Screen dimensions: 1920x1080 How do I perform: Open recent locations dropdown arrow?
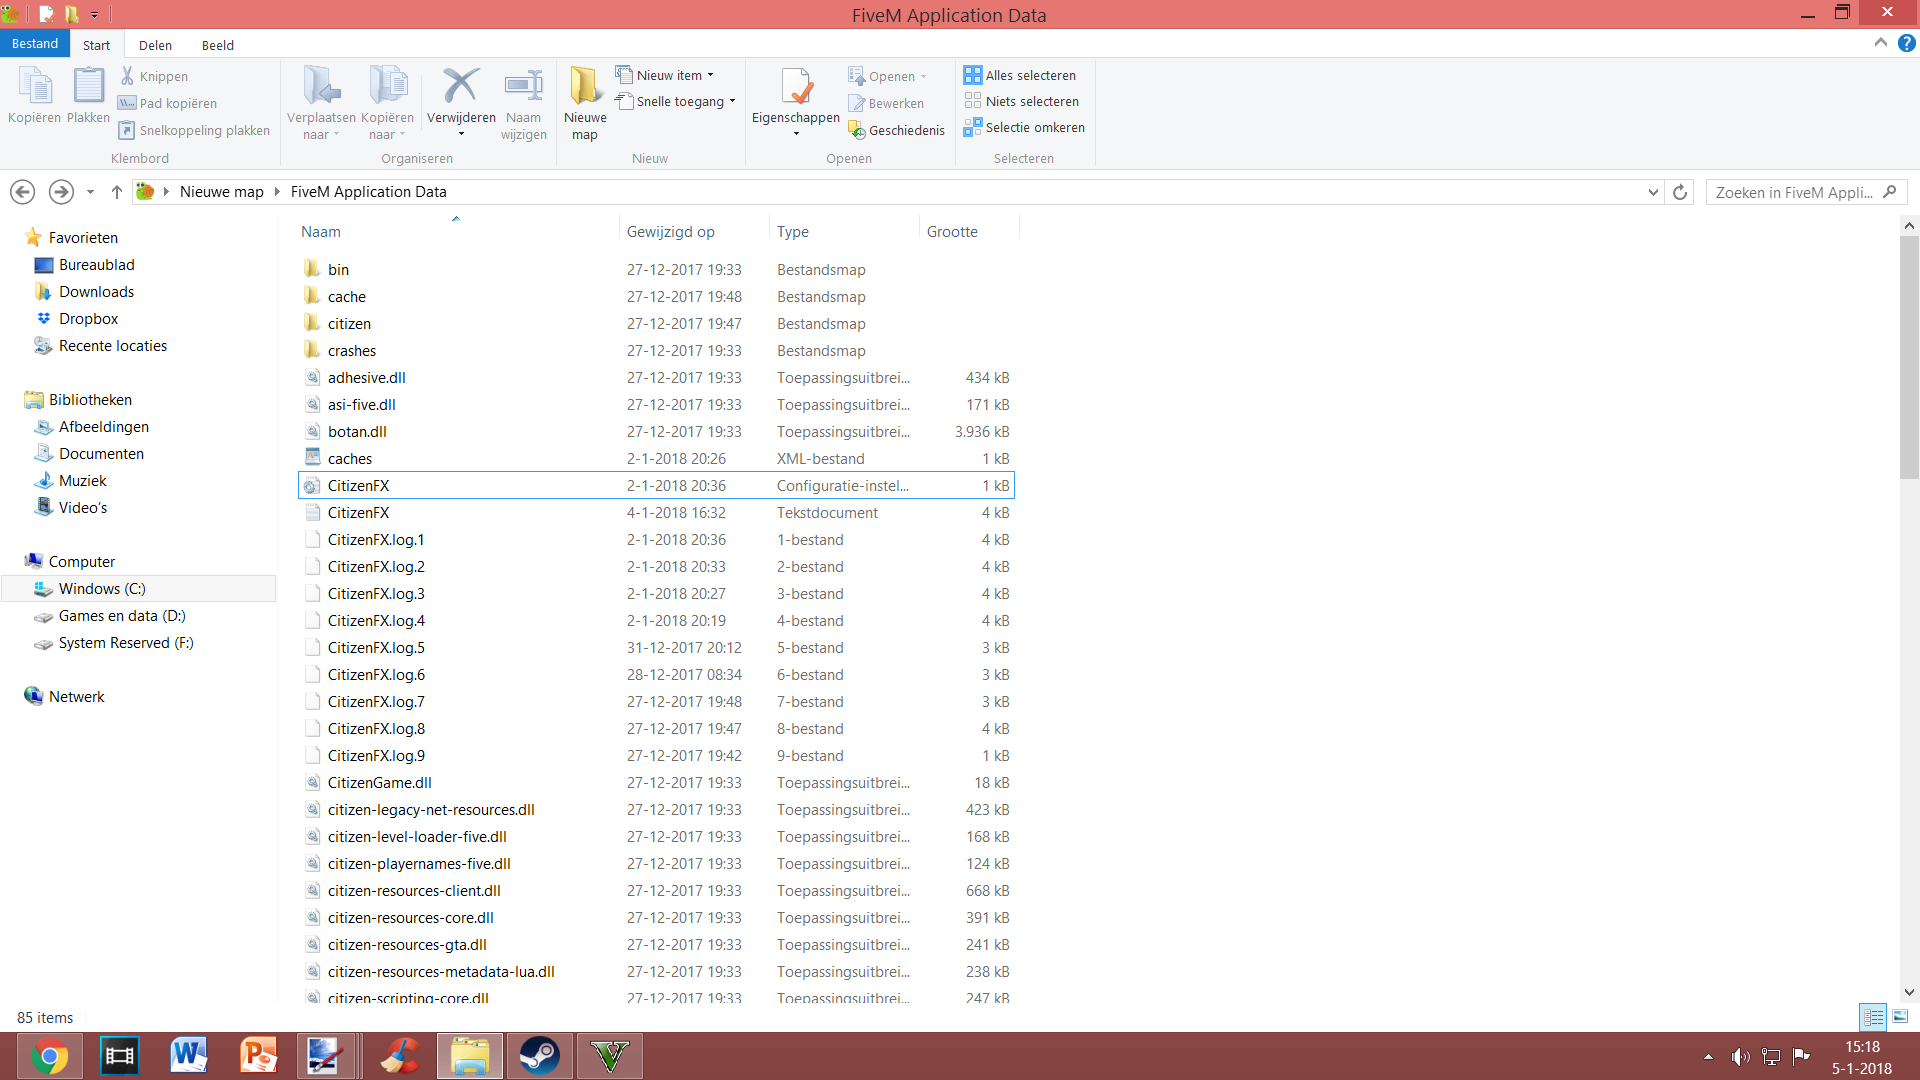pyautogui.click(x=90, y=192)
